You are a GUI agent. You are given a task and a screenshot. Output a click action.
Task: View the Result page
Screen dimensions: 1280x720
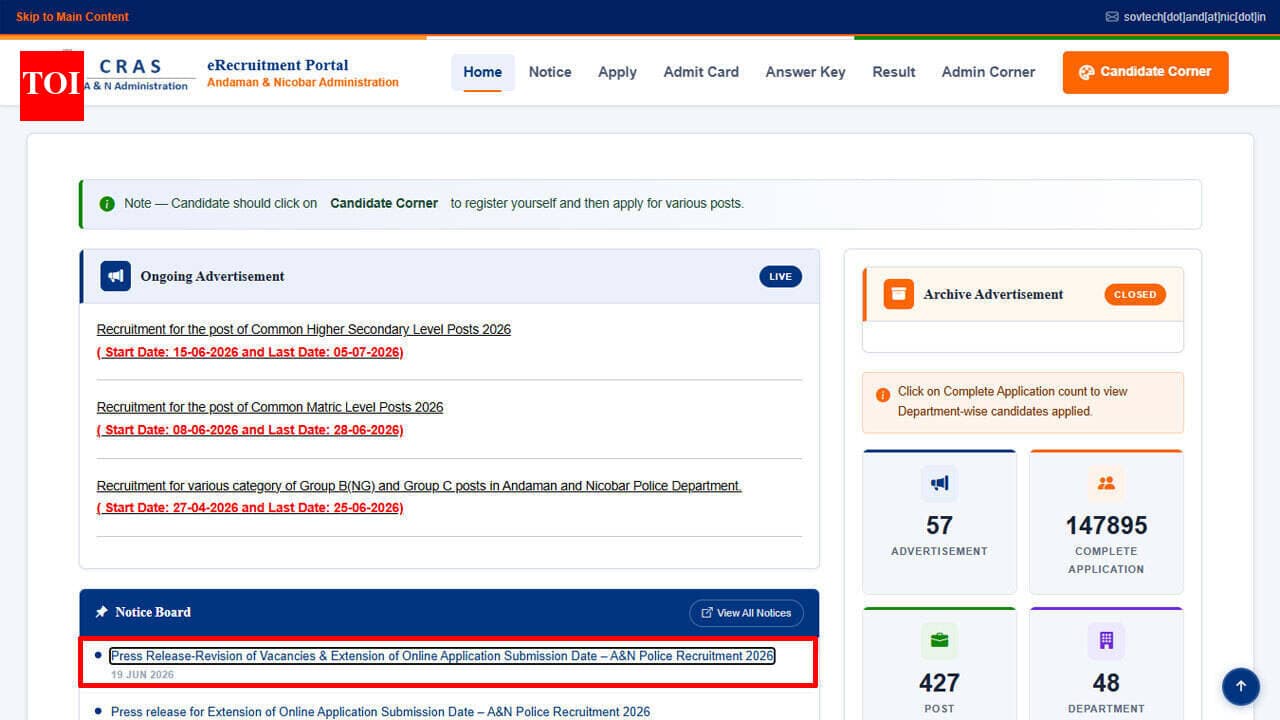click(894, 72)
